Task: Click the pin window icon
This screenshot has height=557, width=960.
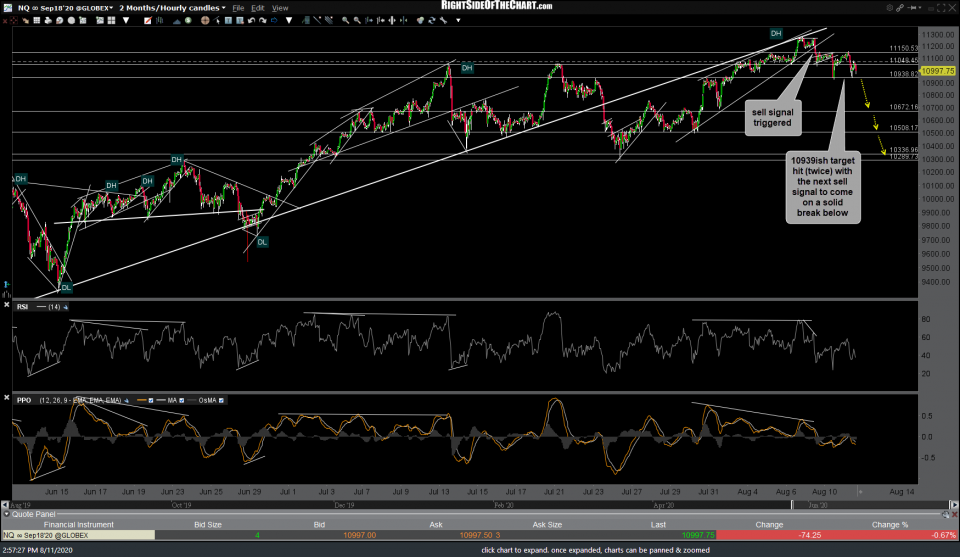Action: pos(912,7)
